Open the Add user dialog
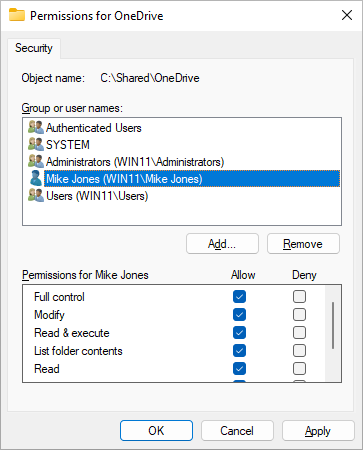Image resolution: width=363 pixels, height=450 pixels. pyautogui.click(x=222, y=244)
